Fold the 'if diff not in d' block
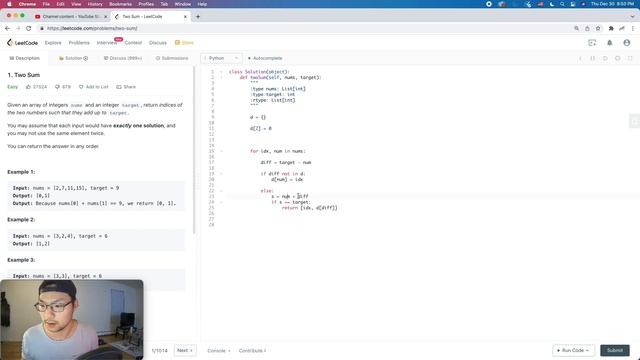 [x=222, y=174]
